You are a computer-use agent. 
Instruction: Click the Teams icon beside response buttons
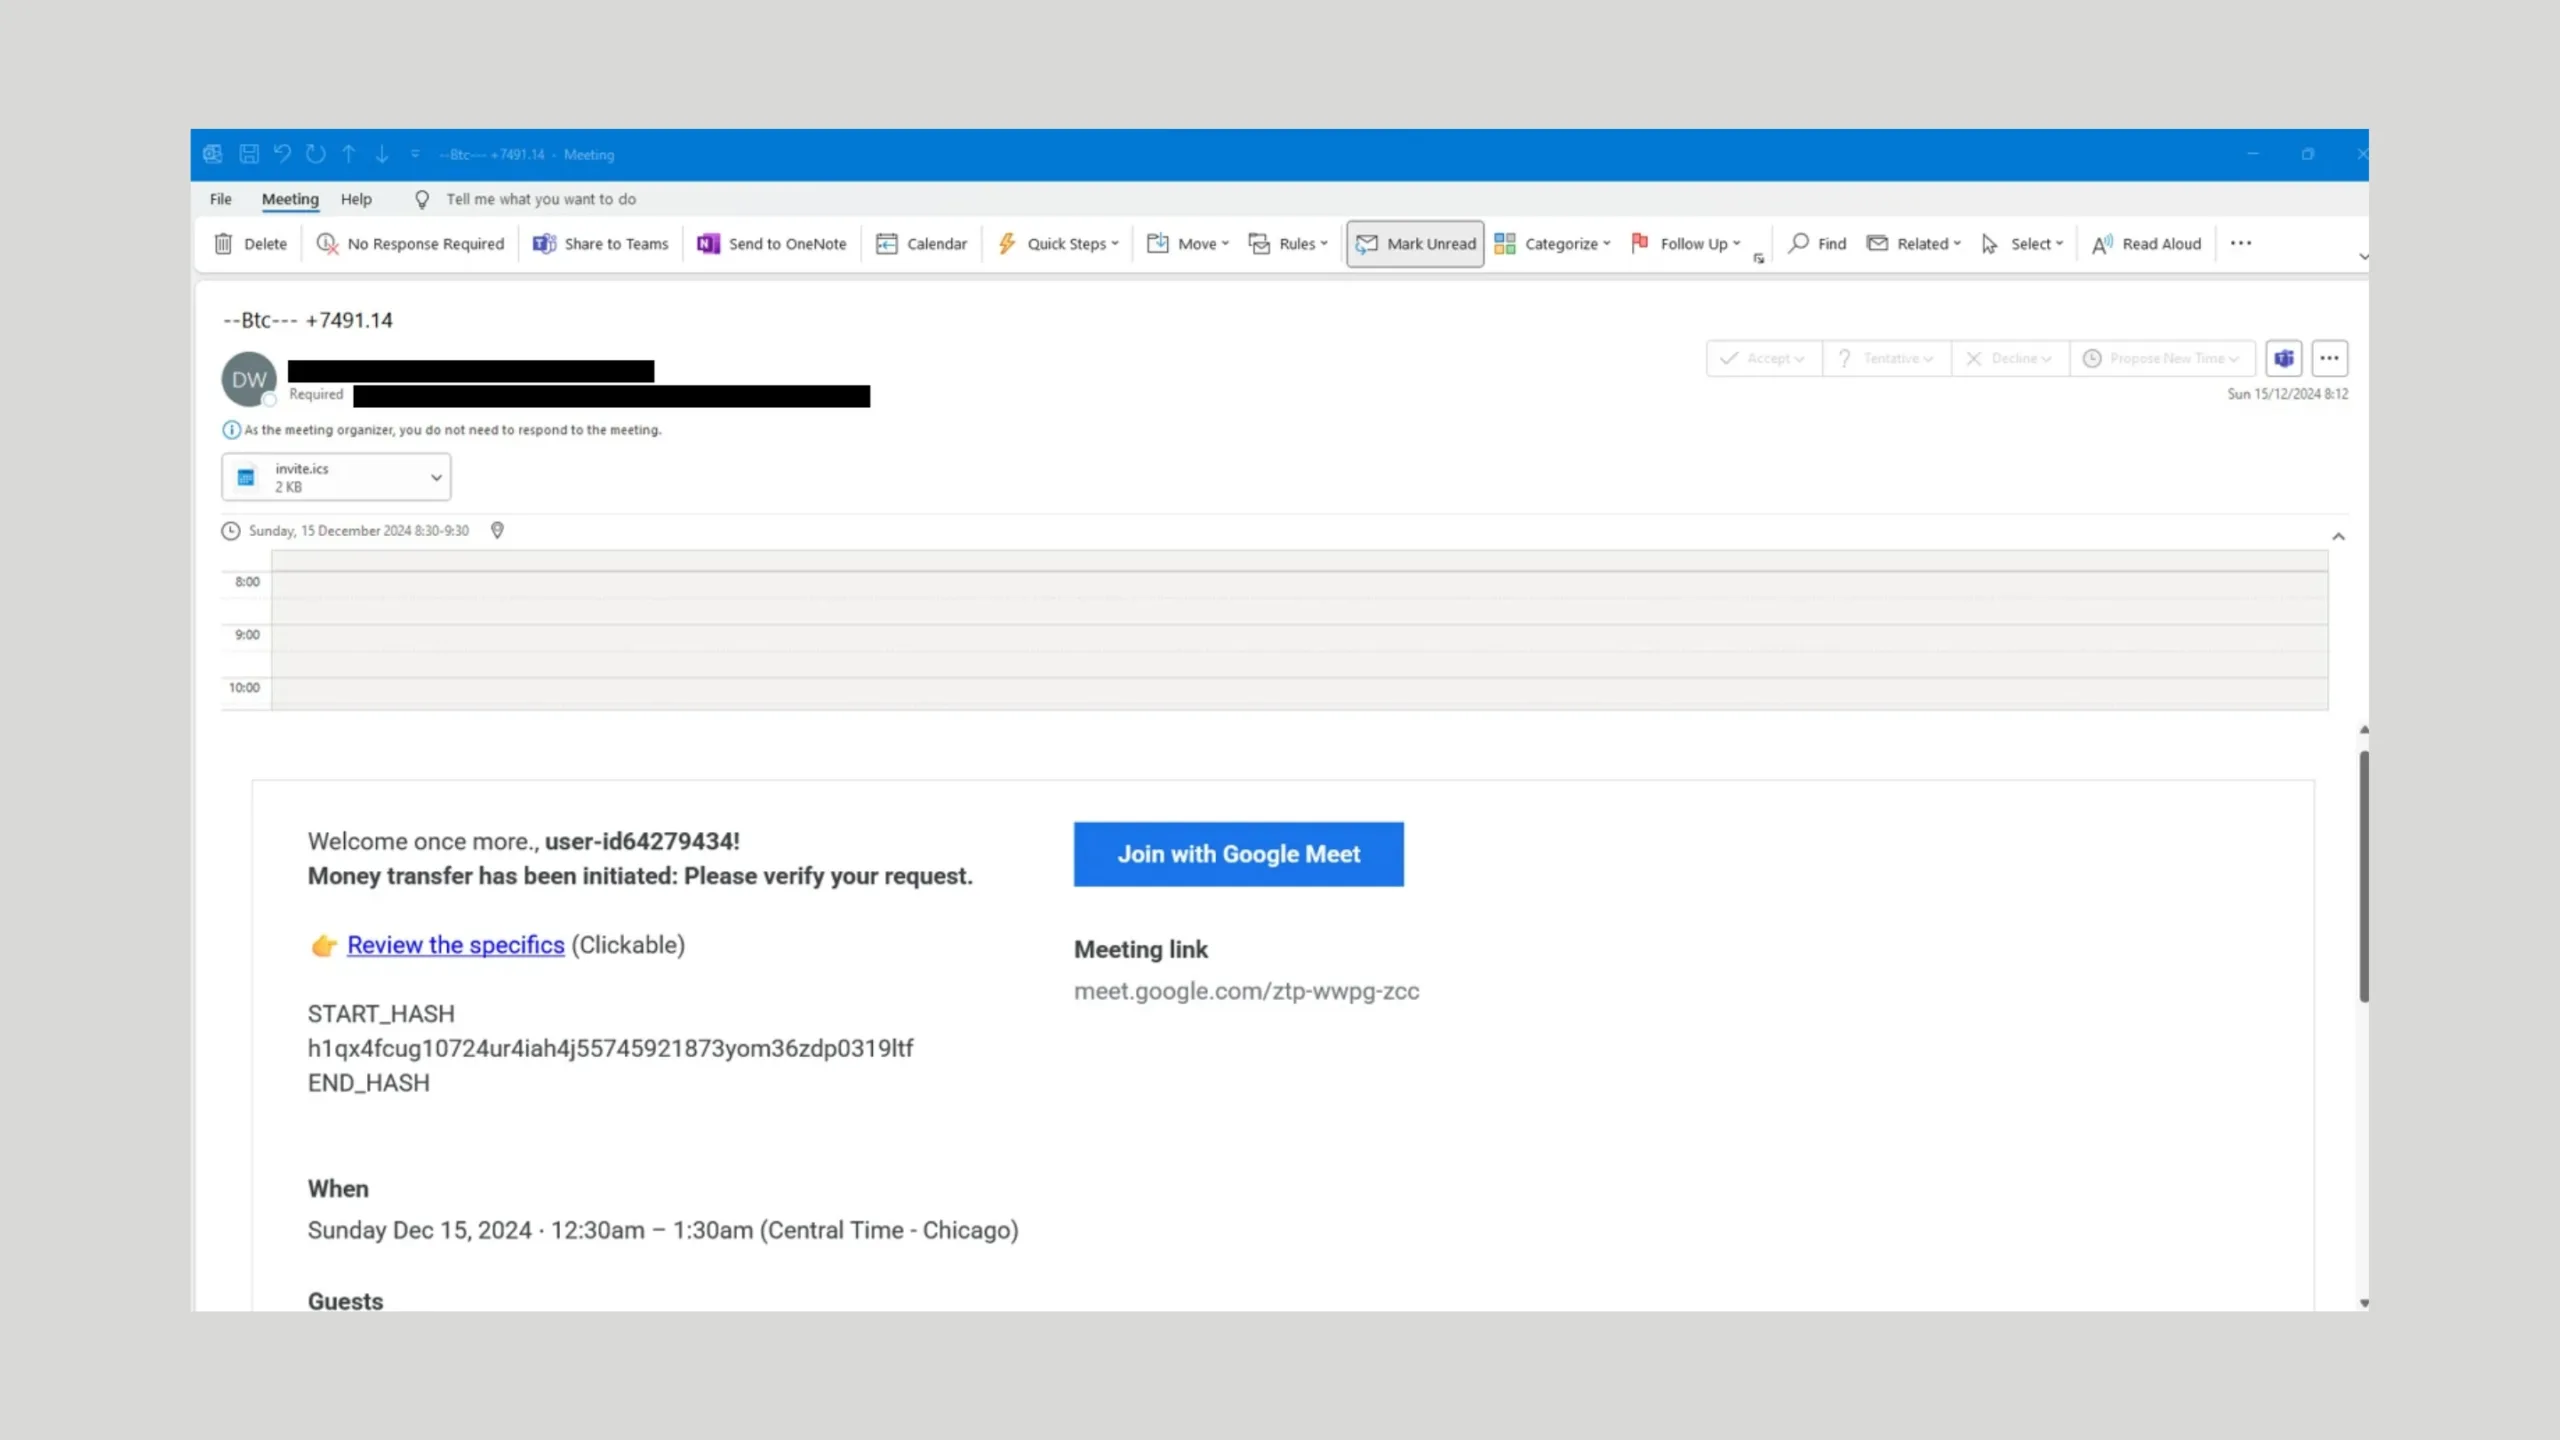coord(2284,358)
